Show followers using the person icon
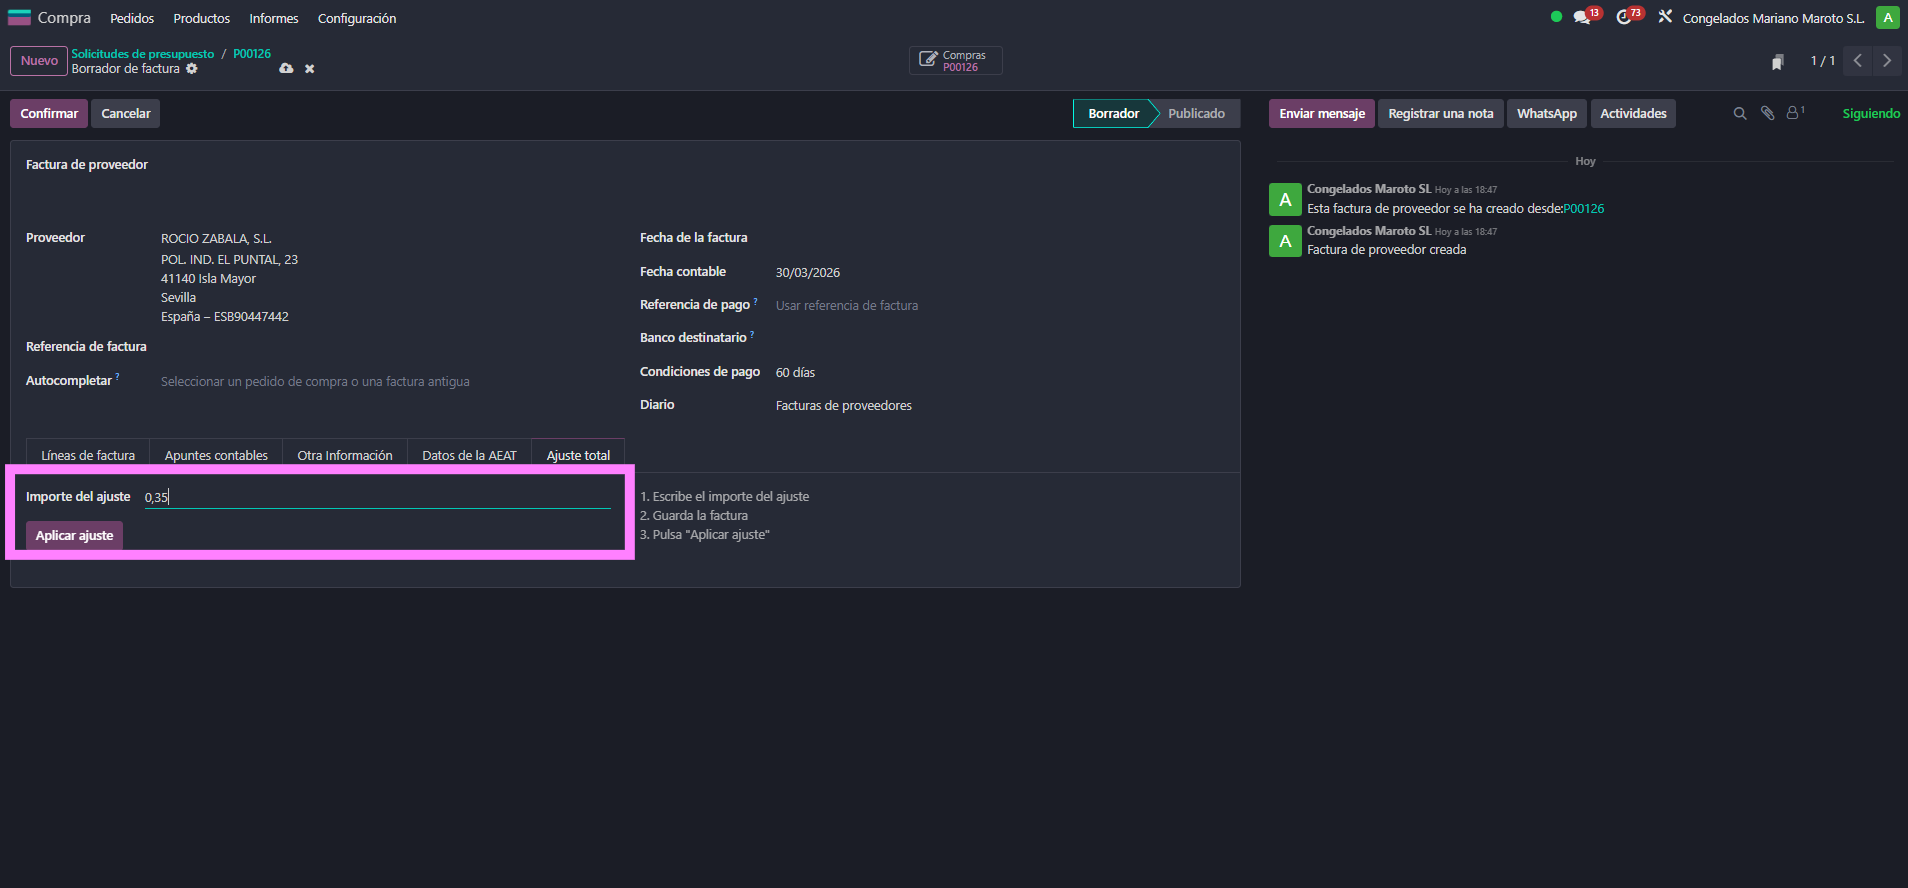The image size is (1908, 888). click(x=1794, y=114)
